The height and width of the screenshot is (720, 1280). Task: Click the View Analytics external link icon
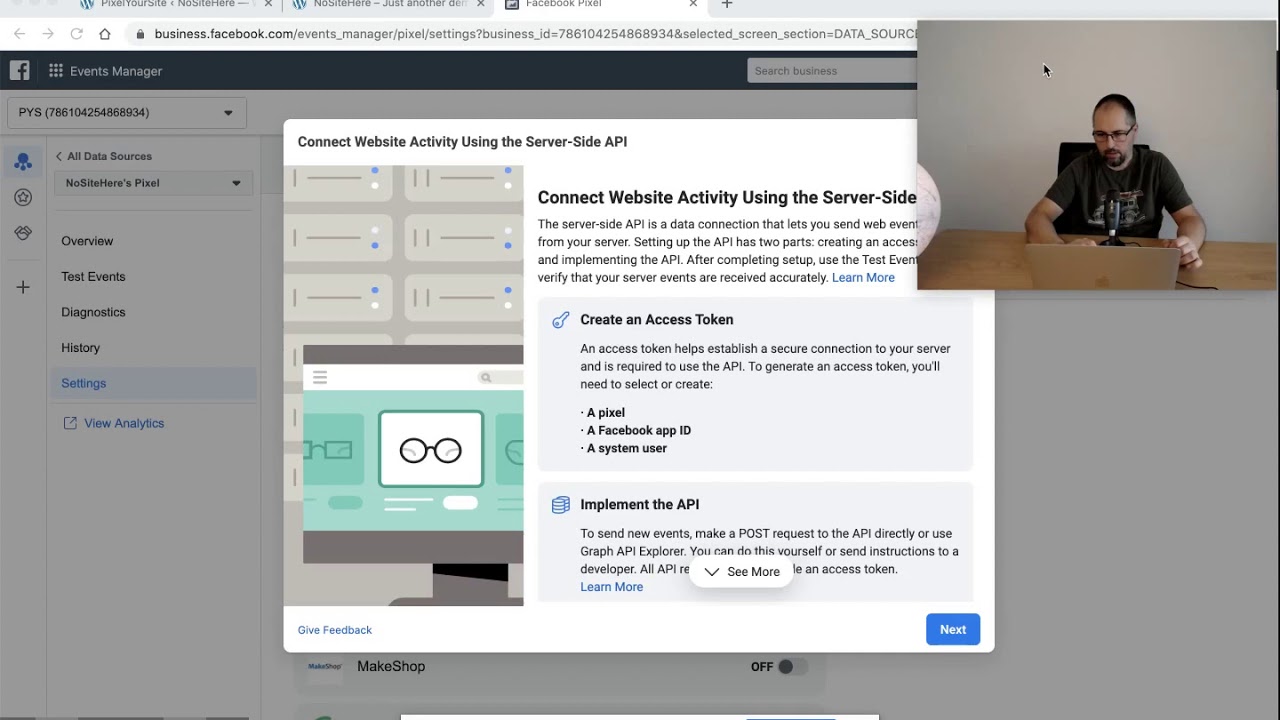(70, 423)
